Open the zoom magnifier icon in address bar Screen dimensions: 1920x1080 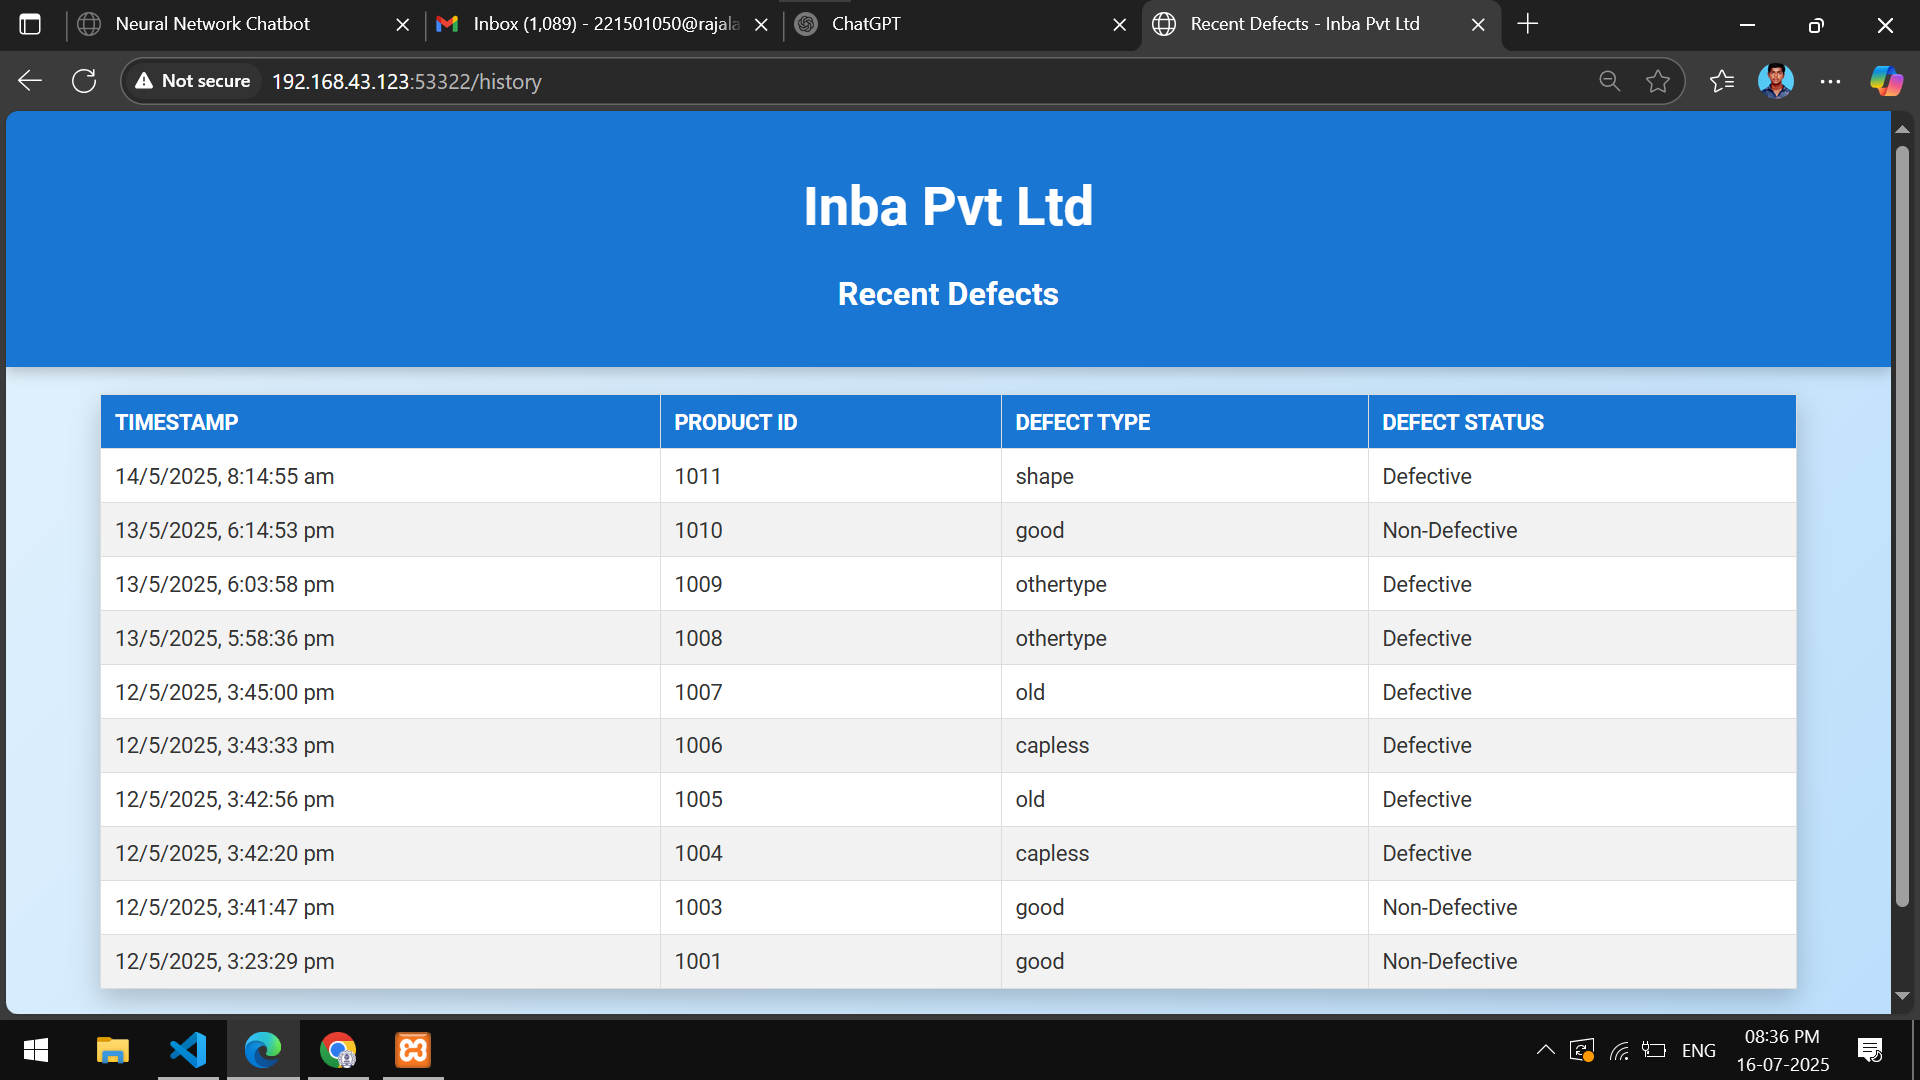coord(1609,81)
